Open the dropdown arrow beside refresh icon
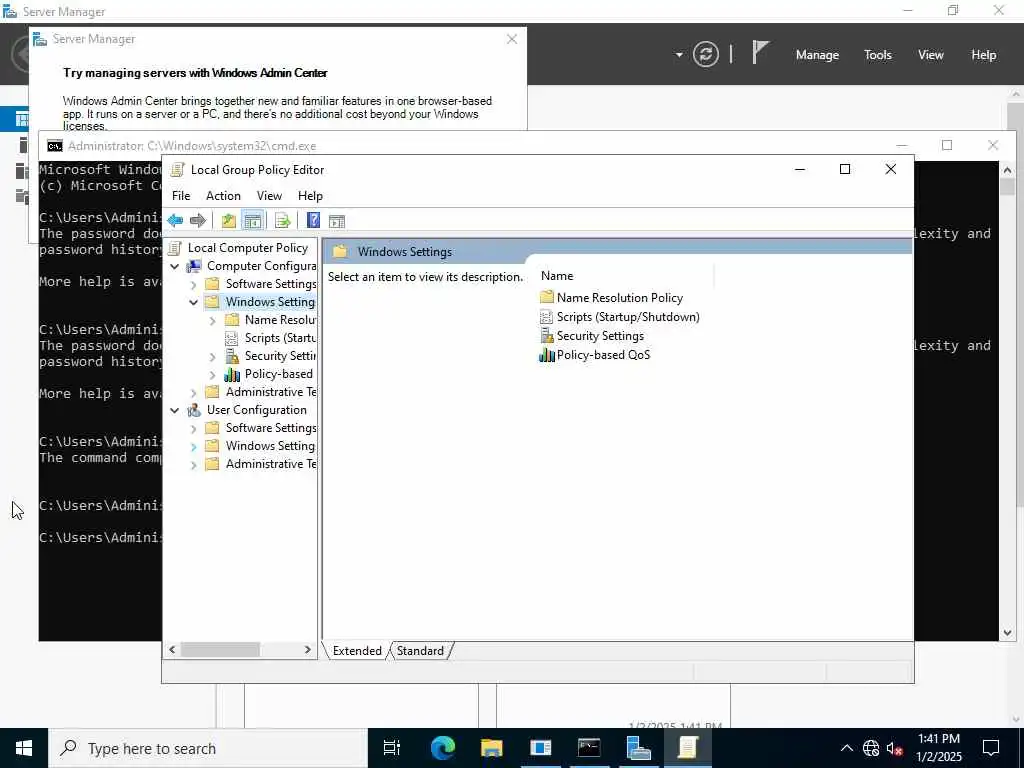This screenshot has width=1024, height=768. pyautogui.click(x=679, y=55)
